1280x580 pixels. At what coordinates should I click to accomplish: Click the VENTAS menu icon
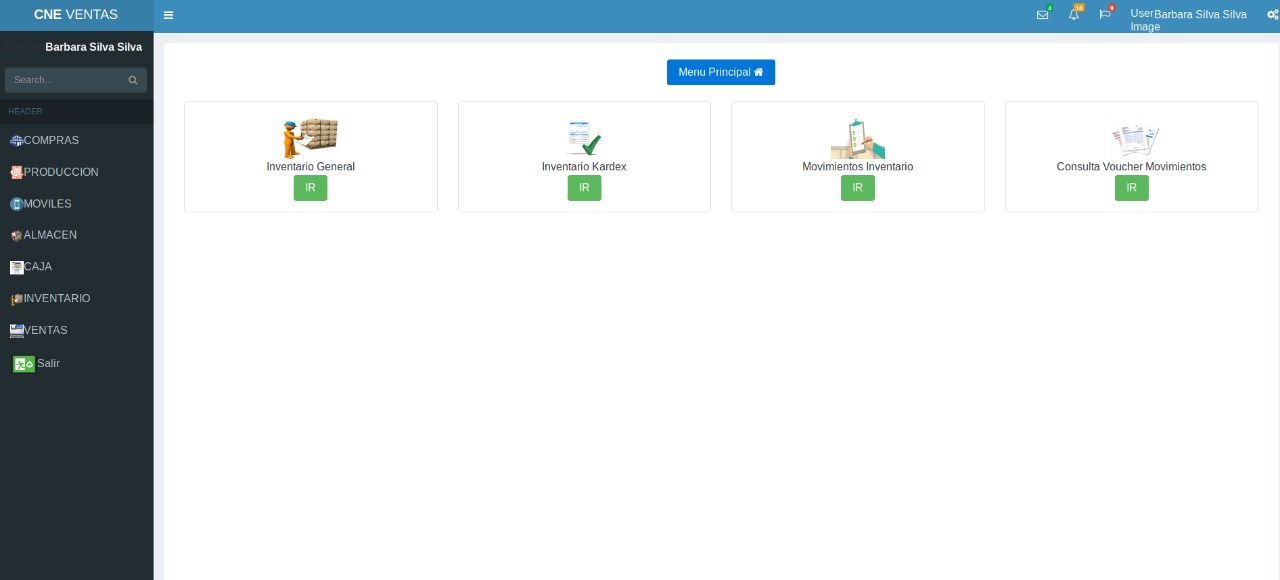click(16, 330)
